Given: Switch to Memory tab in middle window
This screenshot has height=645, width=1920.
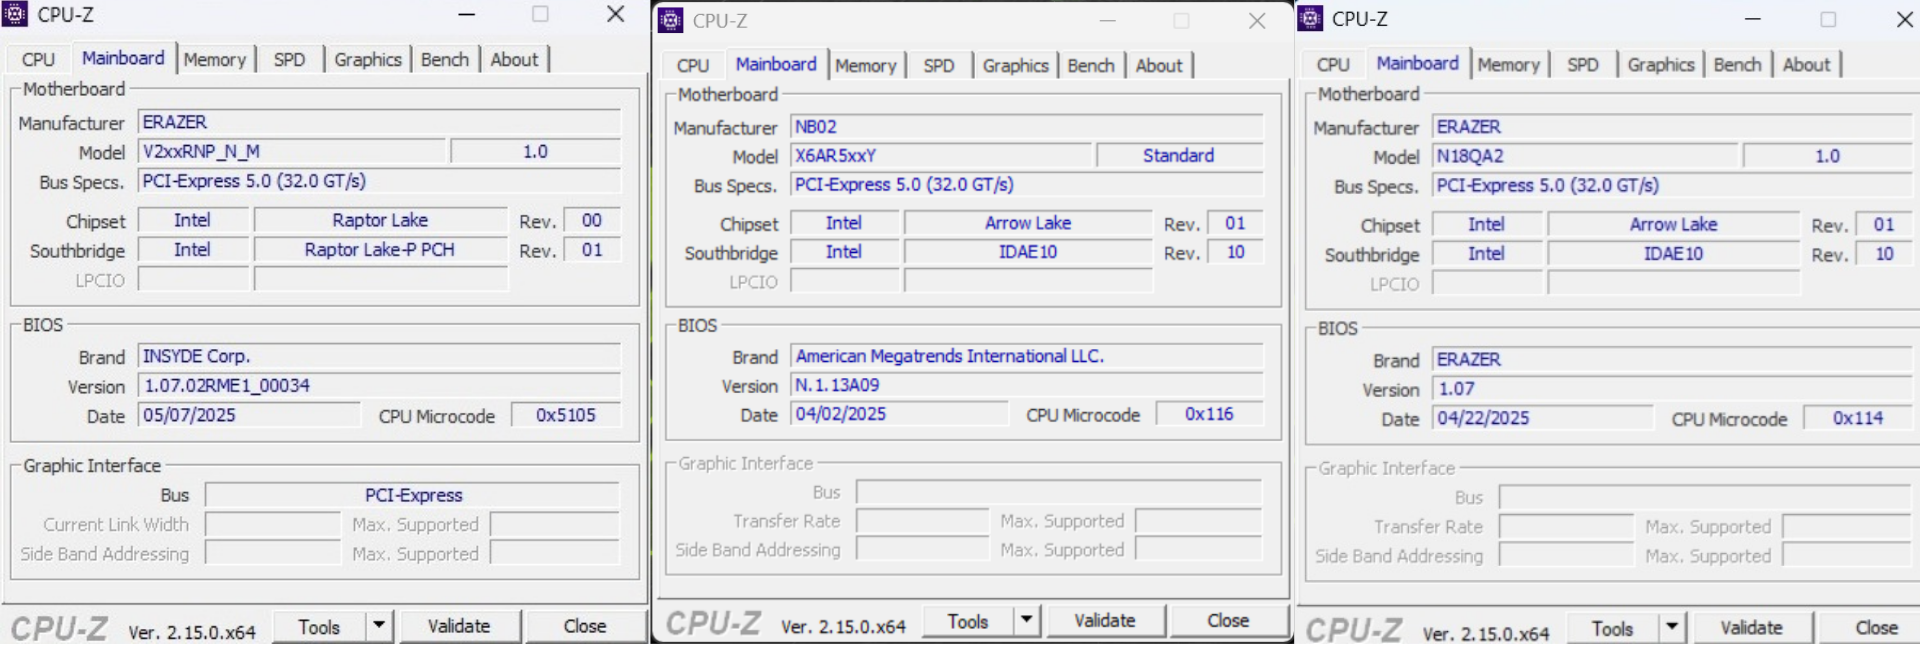Looking at the screenshot, I should [x=866, y=65].
